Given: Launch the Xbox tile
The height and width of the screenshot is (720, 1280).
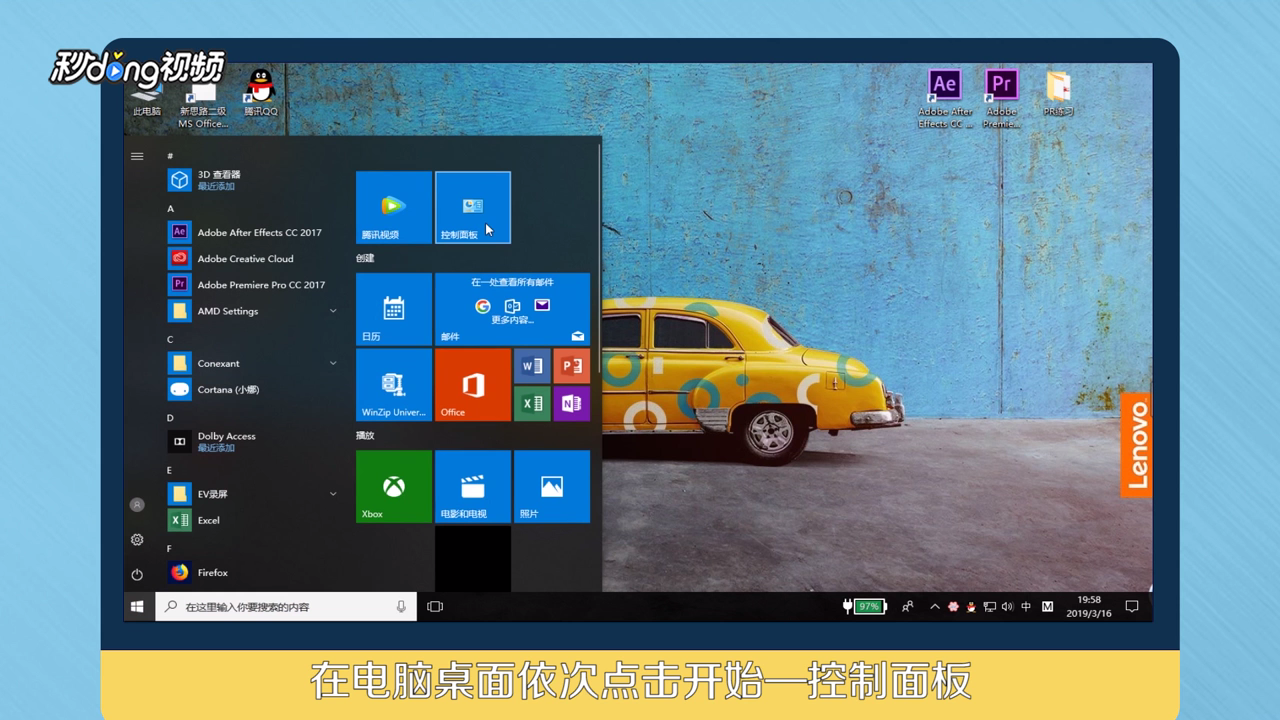Looking at the screenshot, I should (394, 486).
